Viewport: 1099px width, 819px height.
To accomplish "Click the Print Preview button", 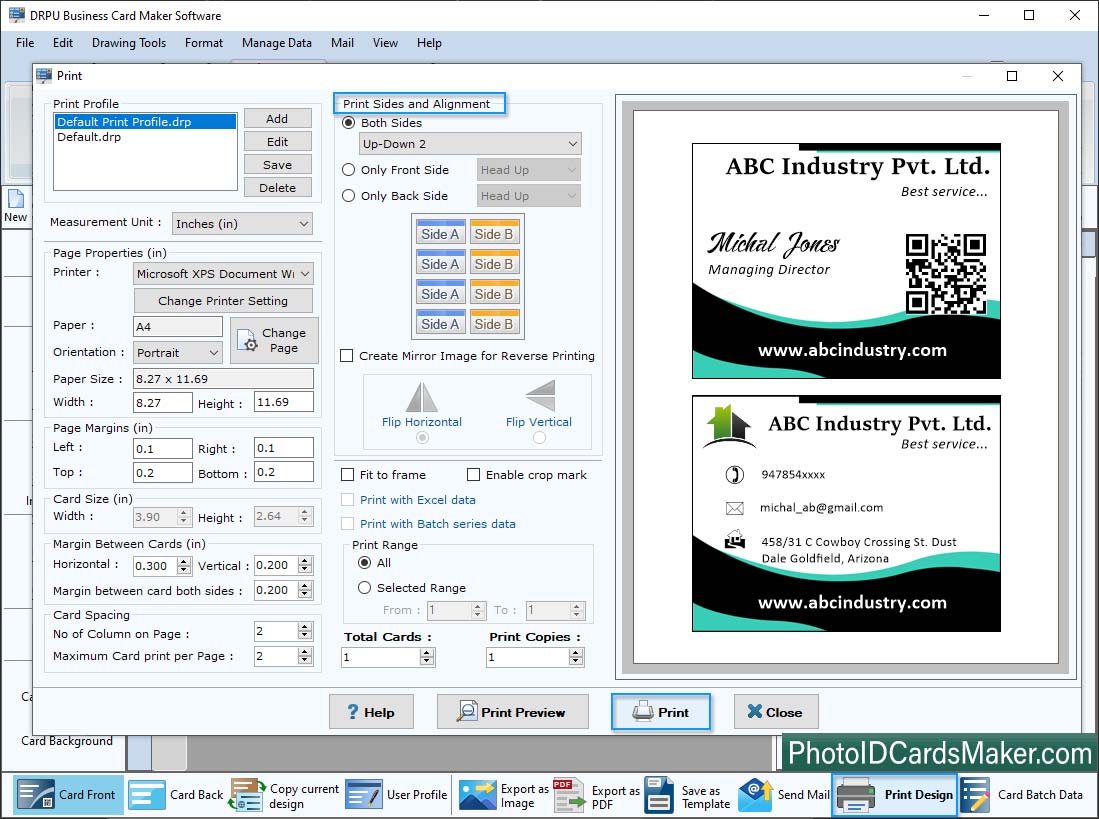I will click(512, 712).
